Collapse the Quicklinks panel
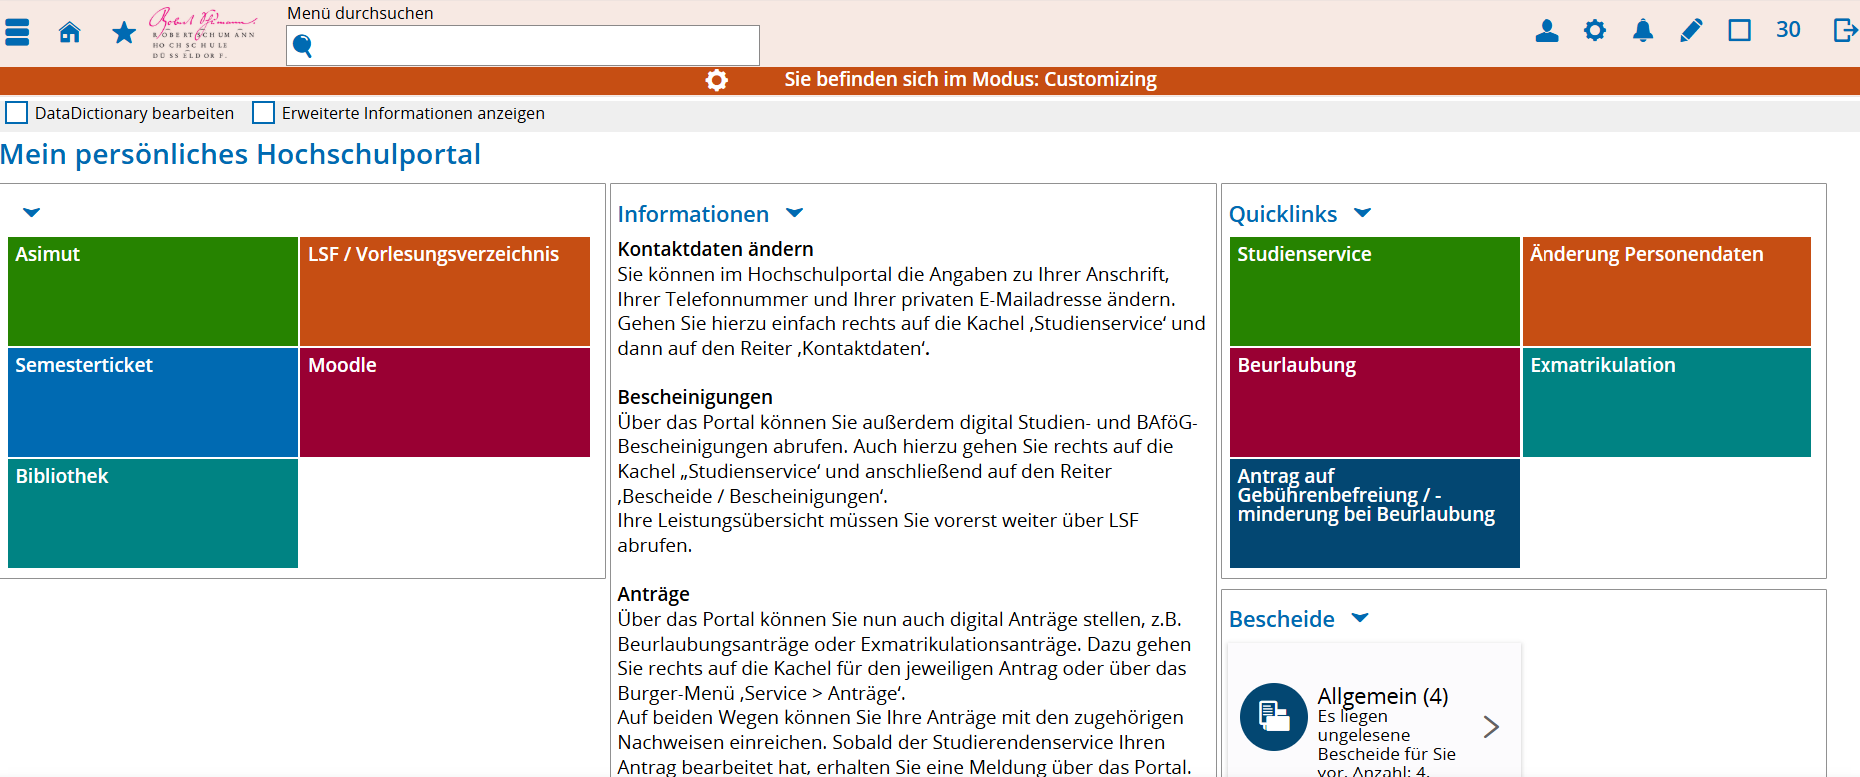This screenshot has height=777, width=1860. coord(1362,213)
